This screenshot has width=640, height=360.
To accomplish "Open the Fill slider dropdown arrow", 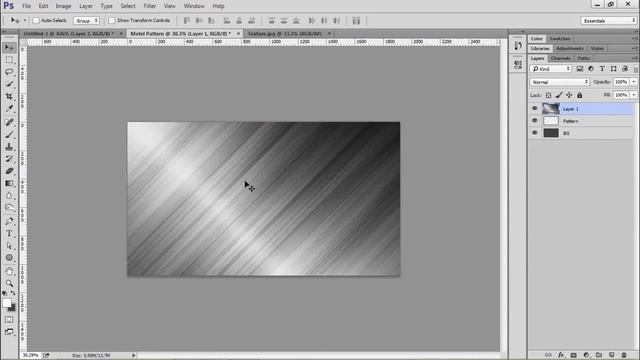I will click(x=634, y=95).
